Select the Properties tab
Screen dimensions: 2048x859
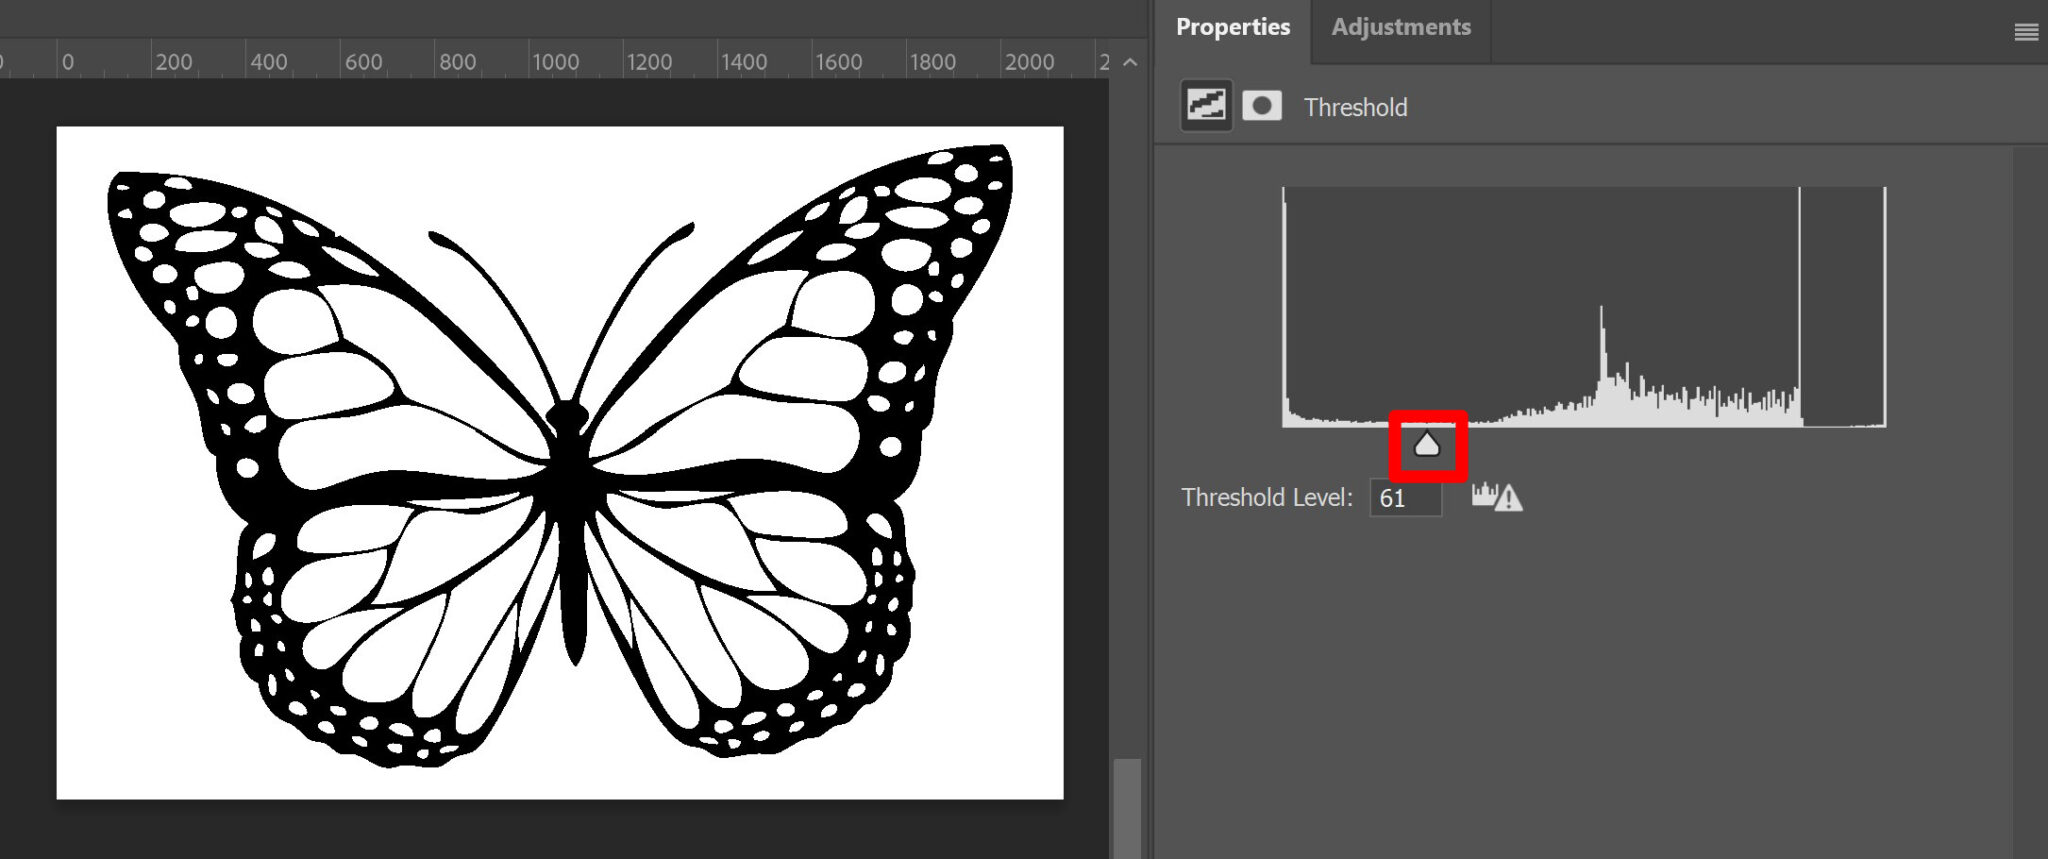point(1232,27)
